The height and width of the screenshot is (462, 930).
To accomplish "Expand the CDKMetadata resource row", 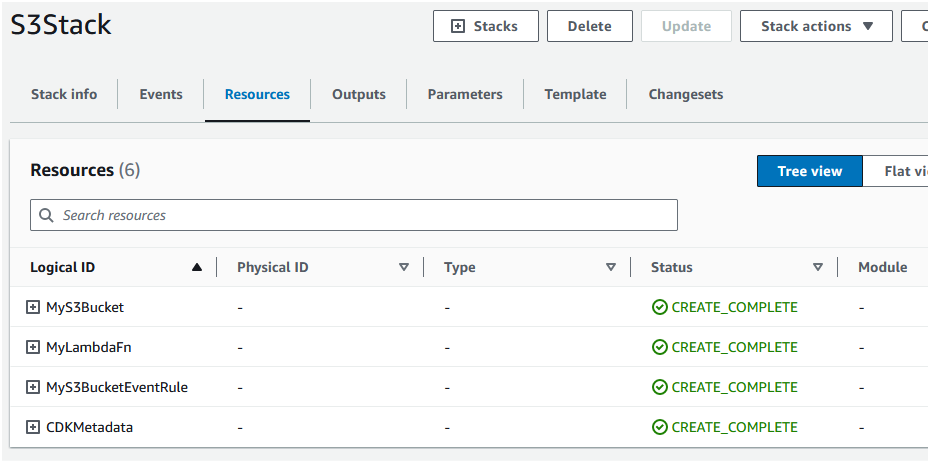I will 33,427.
